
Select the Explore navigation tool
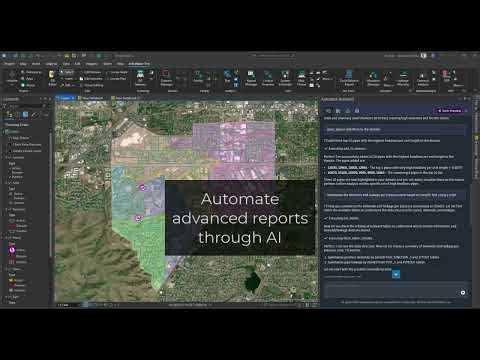coord(12,77)
